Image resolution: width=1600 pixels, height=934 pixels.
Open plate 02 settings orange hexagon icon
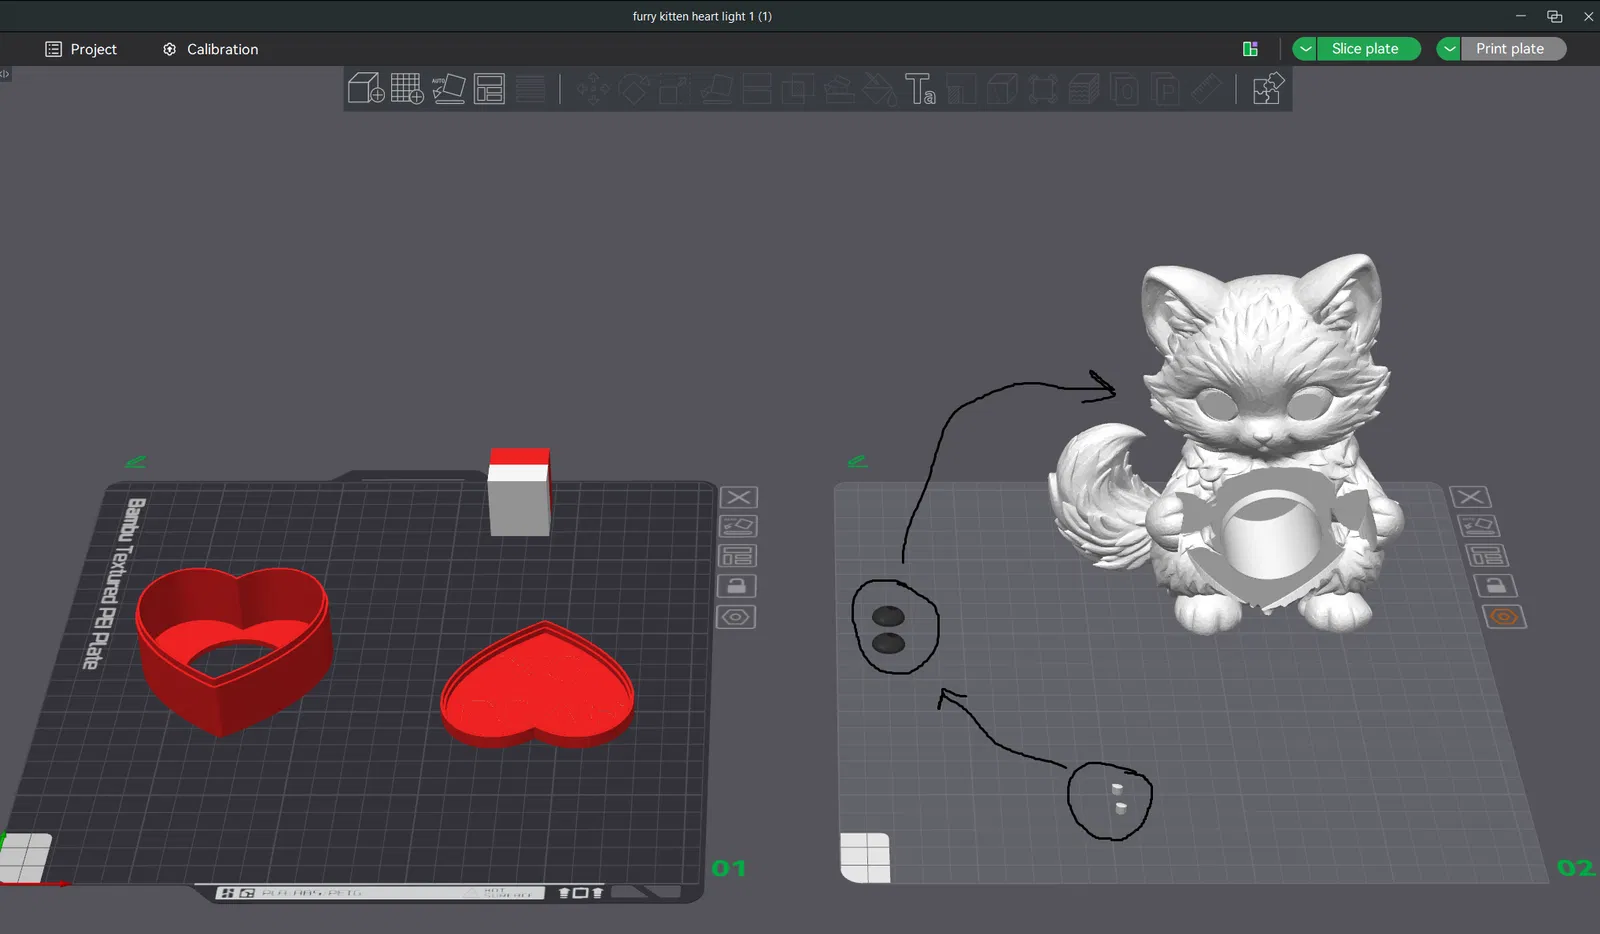click(1504, 617)
